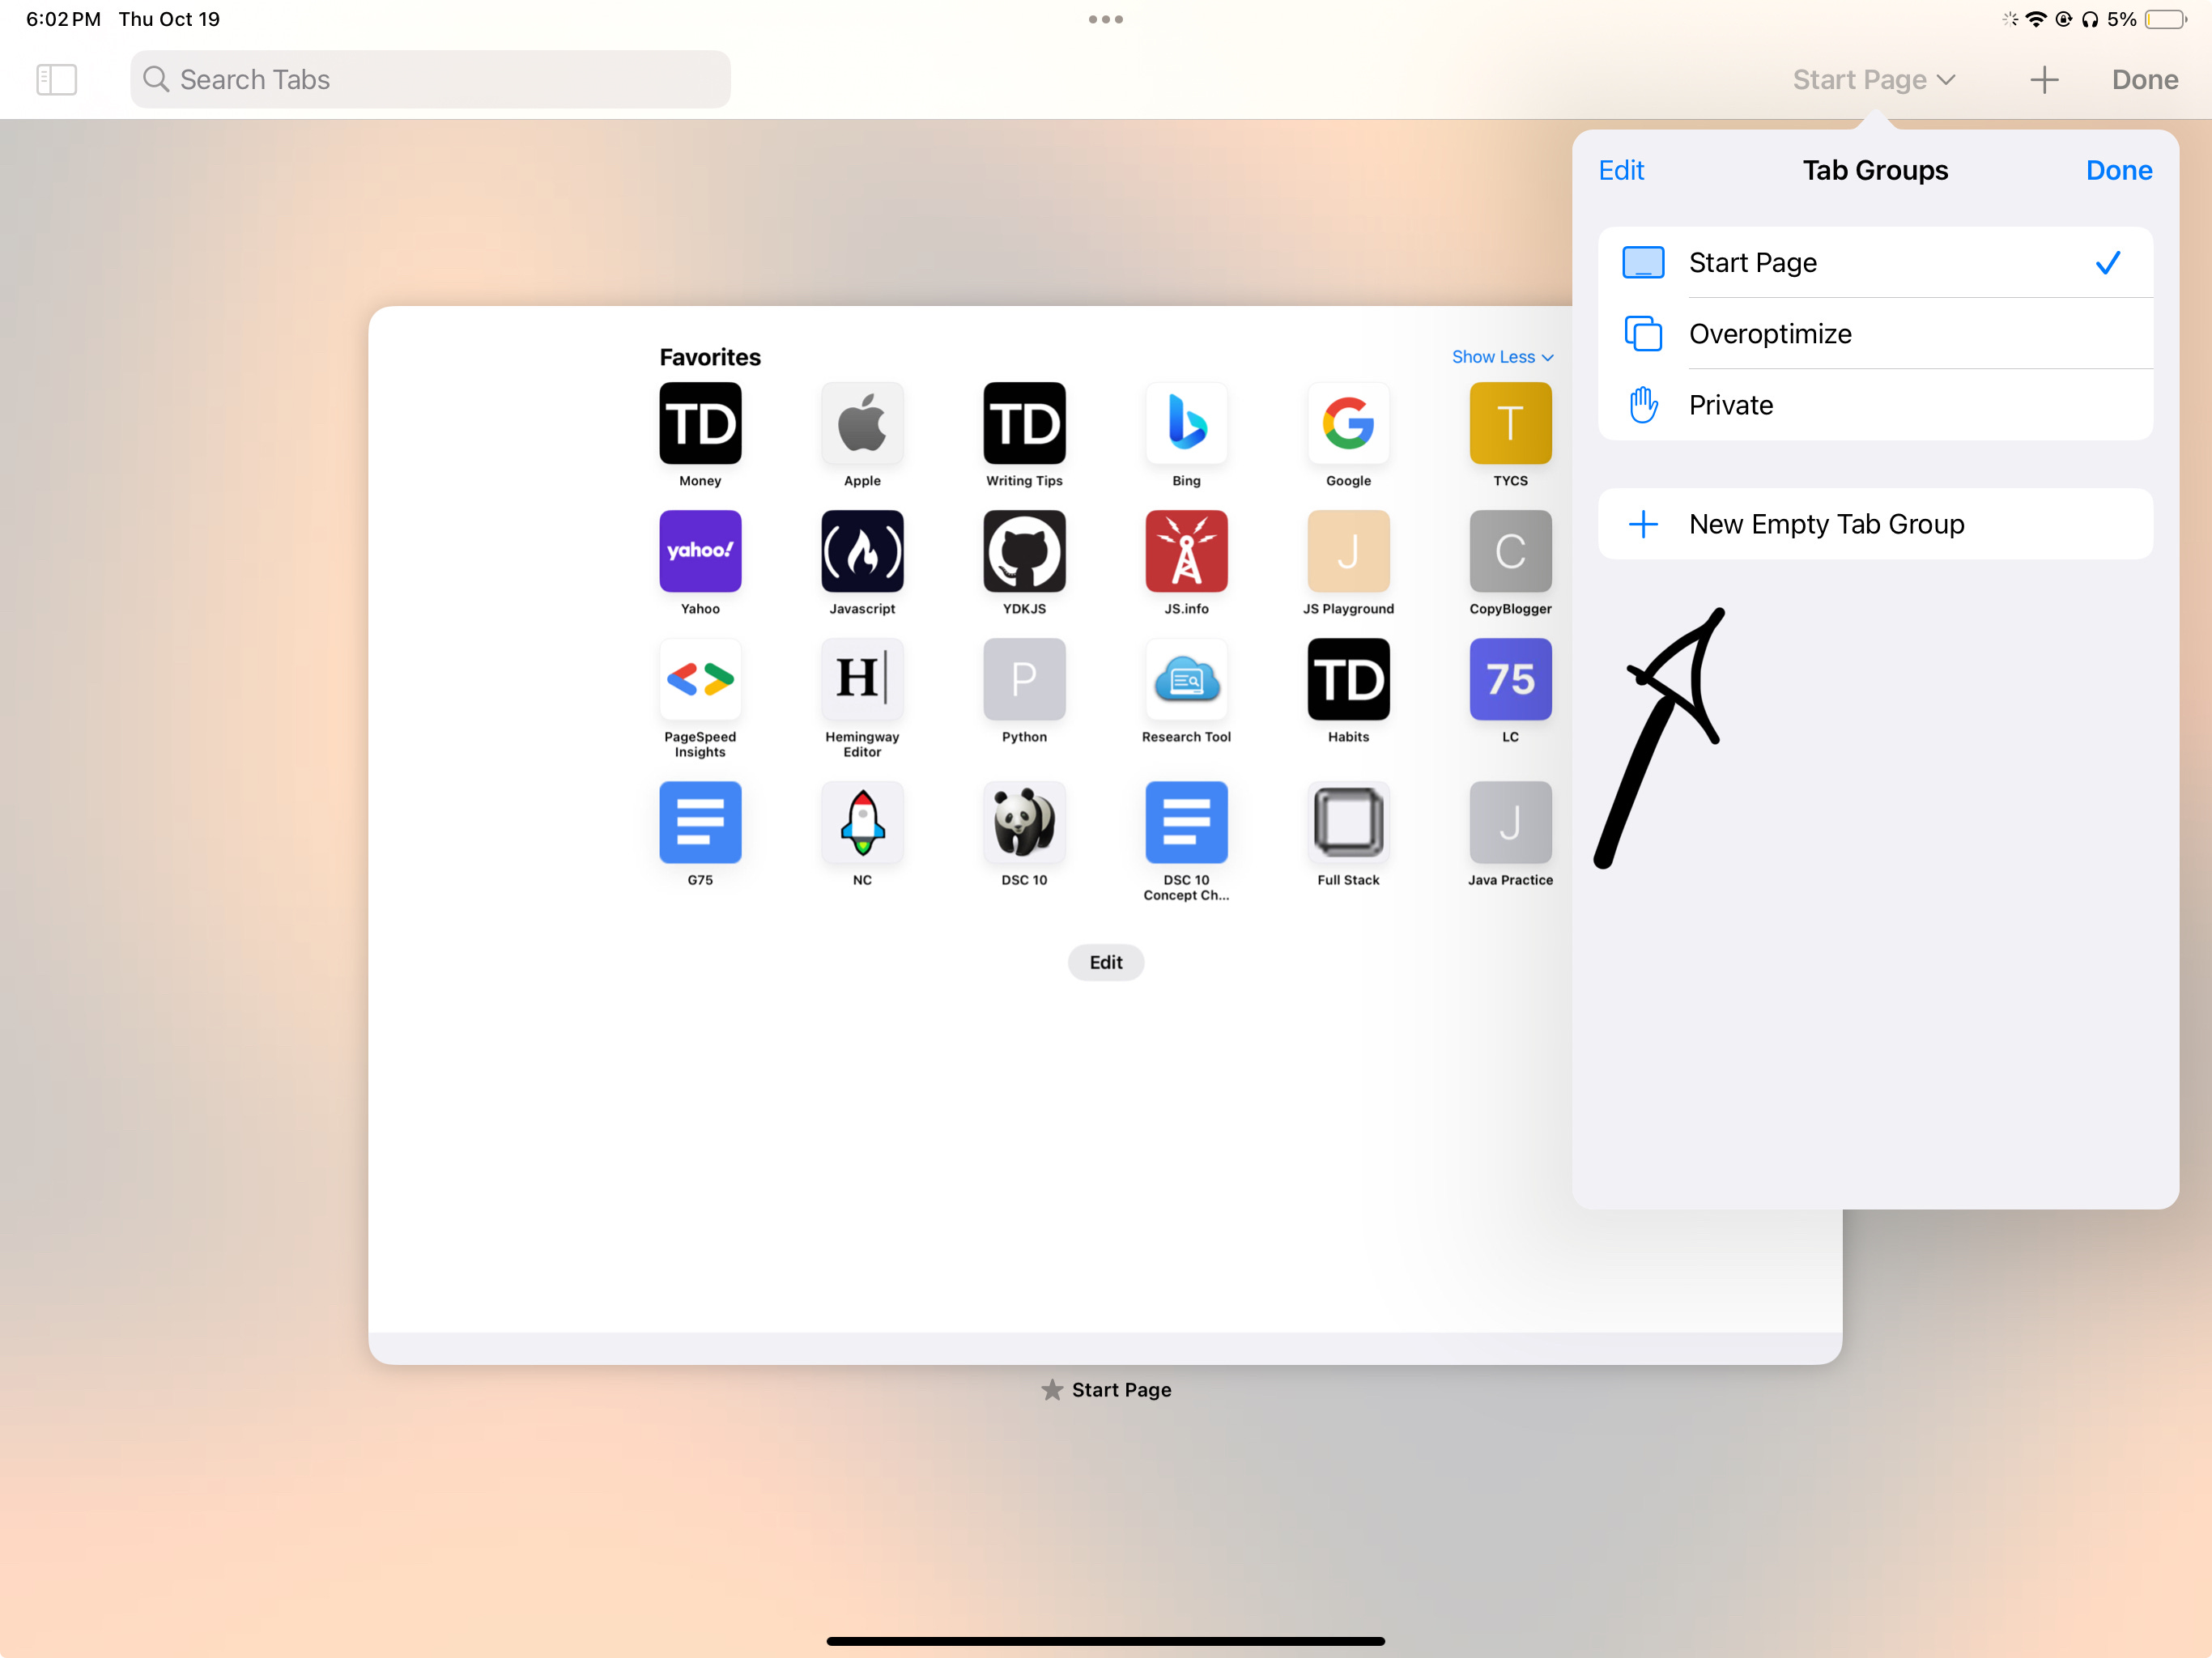
Task: Open the Habits favorite
Action: click(x=1348, y=679)
